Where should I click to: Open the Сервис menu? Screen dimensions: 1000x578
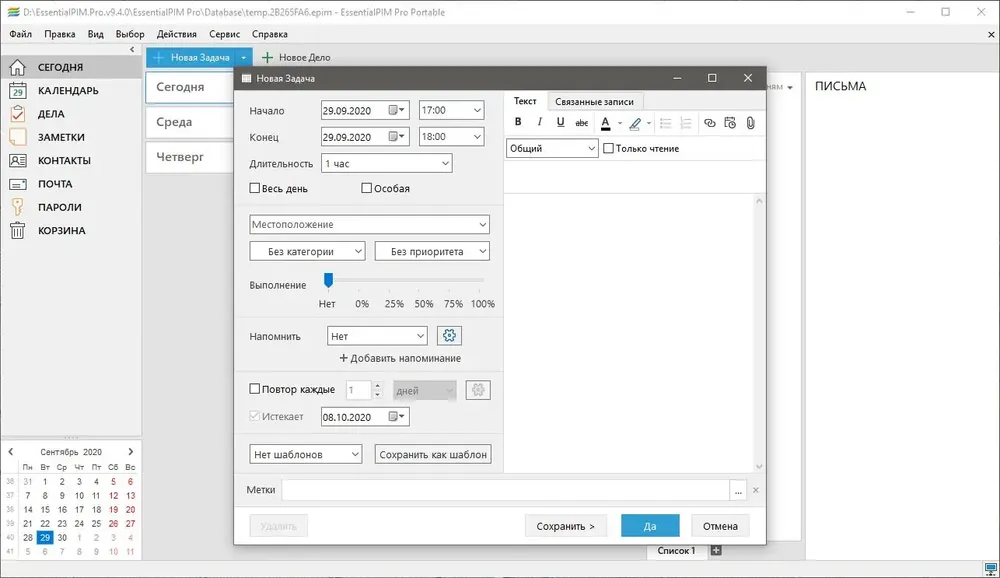pyautogui.click(x=224, y=34)
